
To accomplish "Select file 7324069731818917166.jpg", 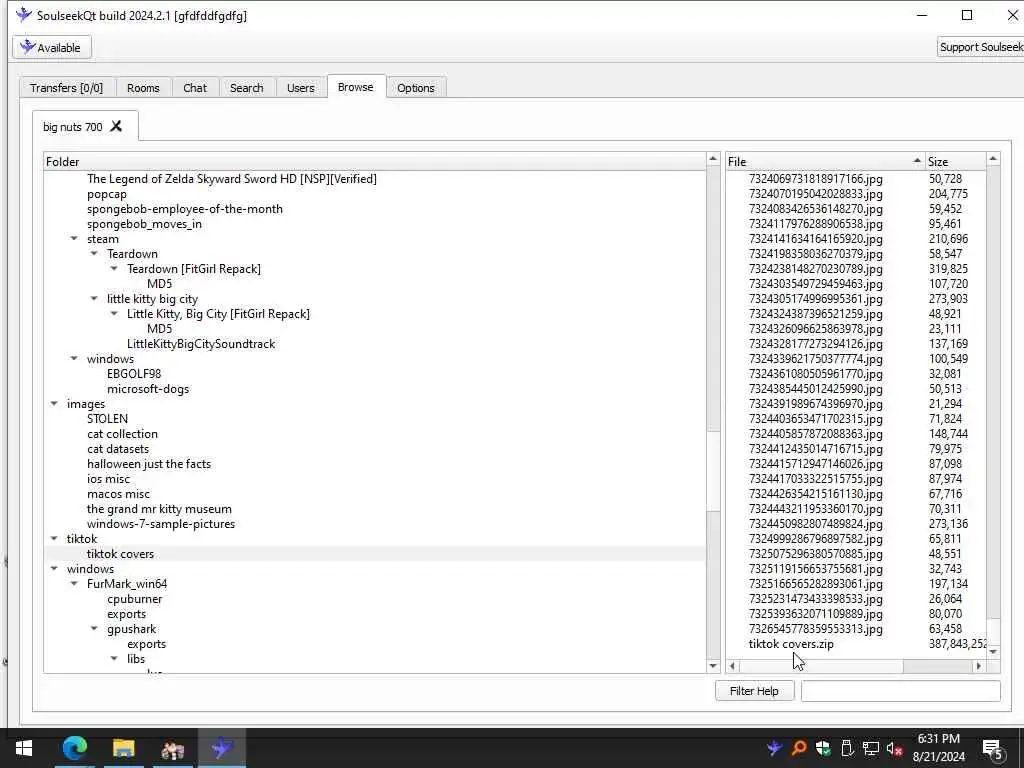I will pyautogui.click(x=816, y=179).
